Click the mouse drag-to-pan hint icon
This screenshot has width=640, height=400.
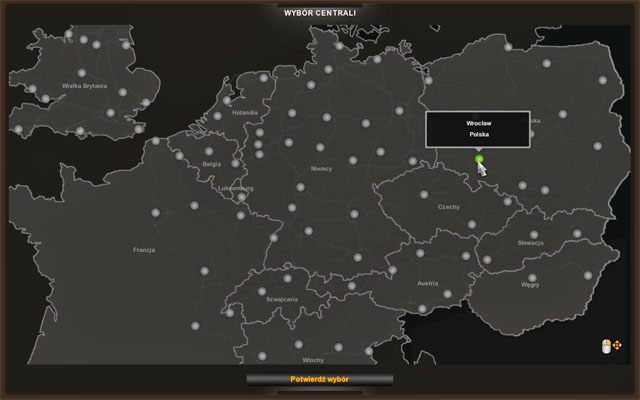(x=611, y=346)
